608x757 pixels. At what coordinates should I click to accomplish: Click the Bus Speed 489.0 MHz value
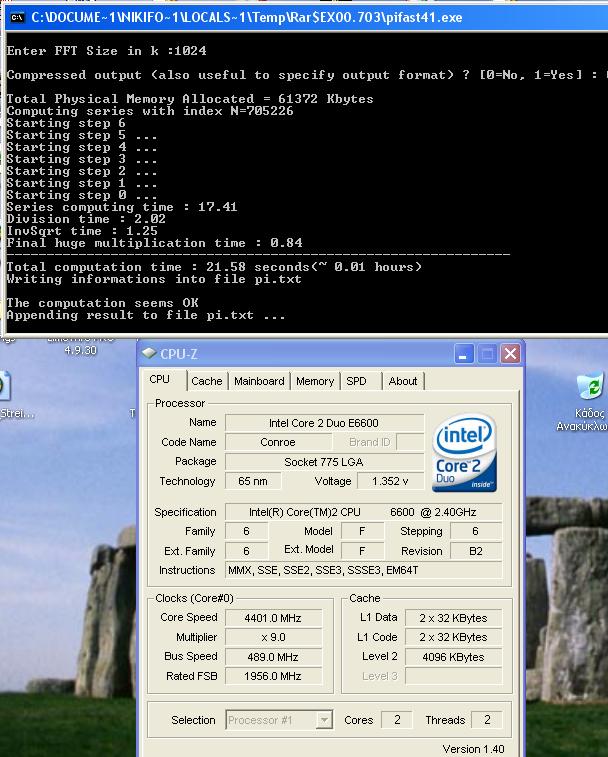[273, 657]
